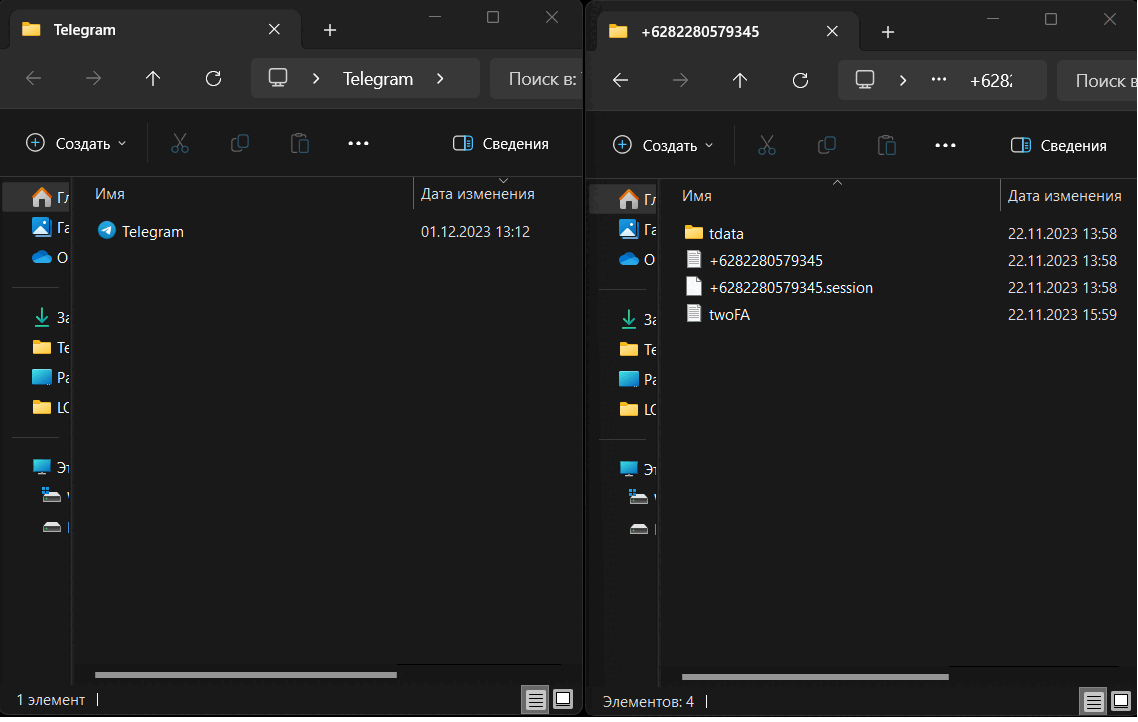Open the see more menu in left toolbar
Image resolution: width=1138 pixels, height=722 pixels.
tap(358, 144)
